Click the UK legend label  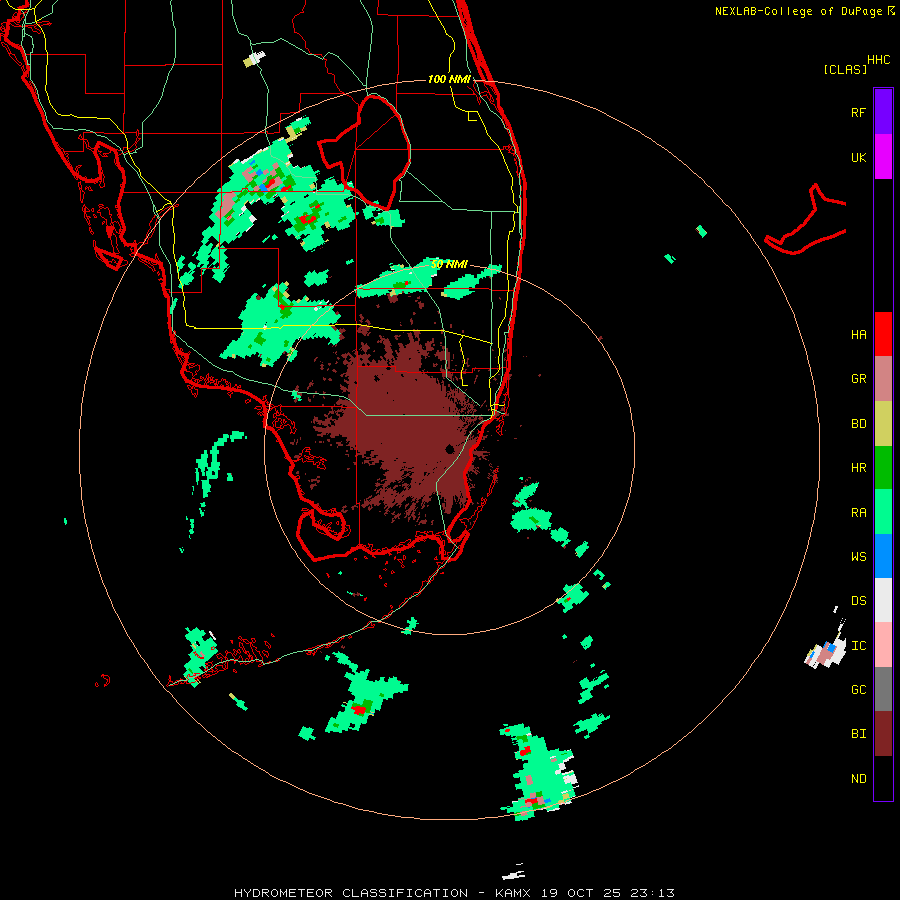(x=859, y=157)
